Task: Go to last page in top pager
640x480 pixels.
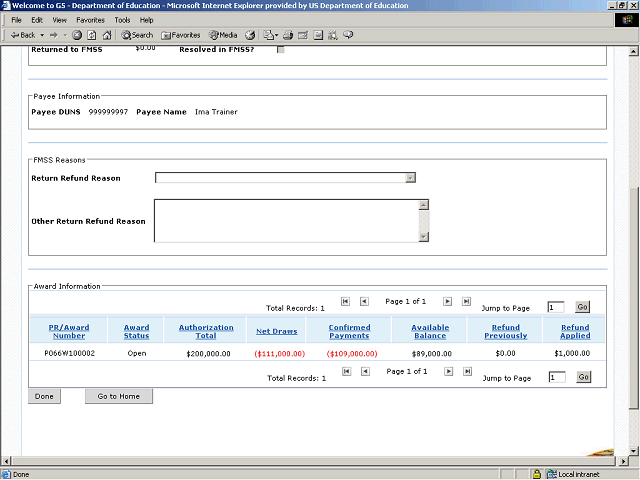Action: (x=466, y=301)
